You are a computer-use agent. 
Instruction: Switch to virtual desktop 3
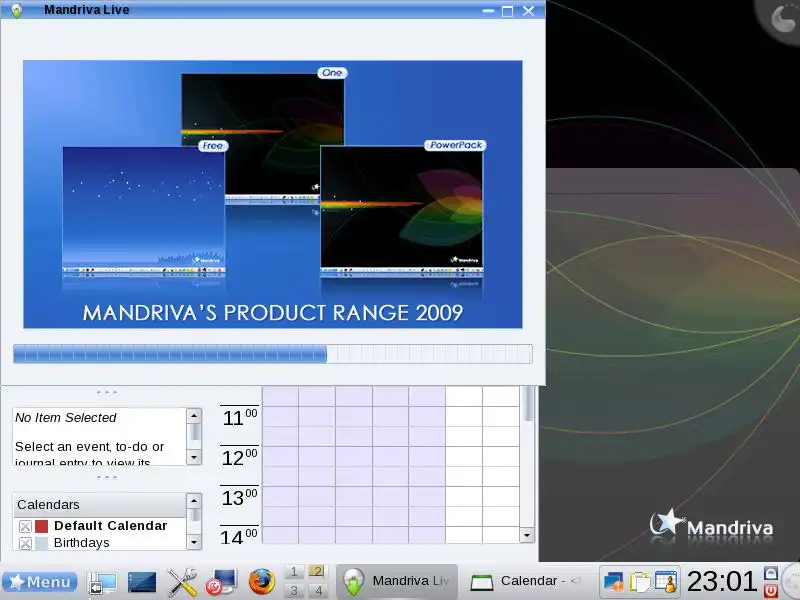(294, 591)
